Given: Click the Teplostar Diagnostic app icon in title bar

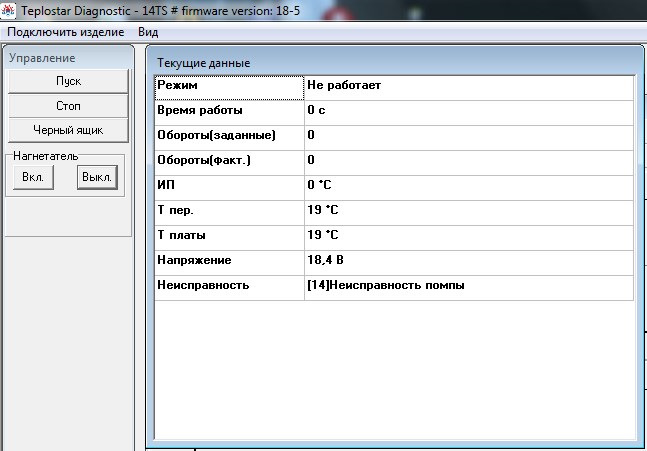Looking at the screenshot, I should (x=8, y=10).
